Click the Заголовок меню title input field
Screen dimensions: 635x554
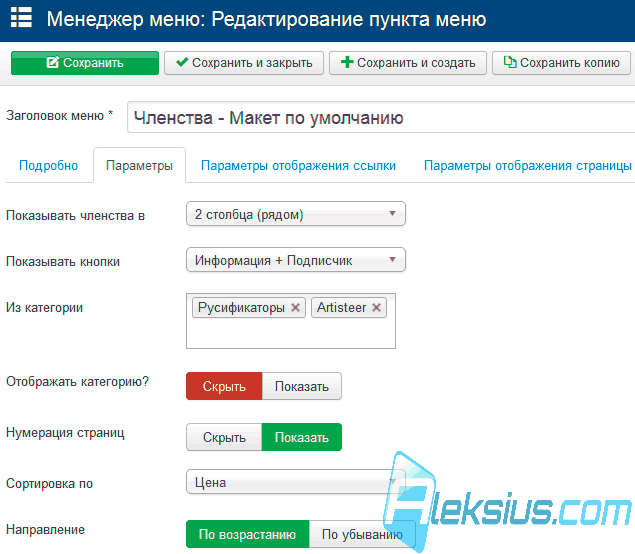click(381, 117)
